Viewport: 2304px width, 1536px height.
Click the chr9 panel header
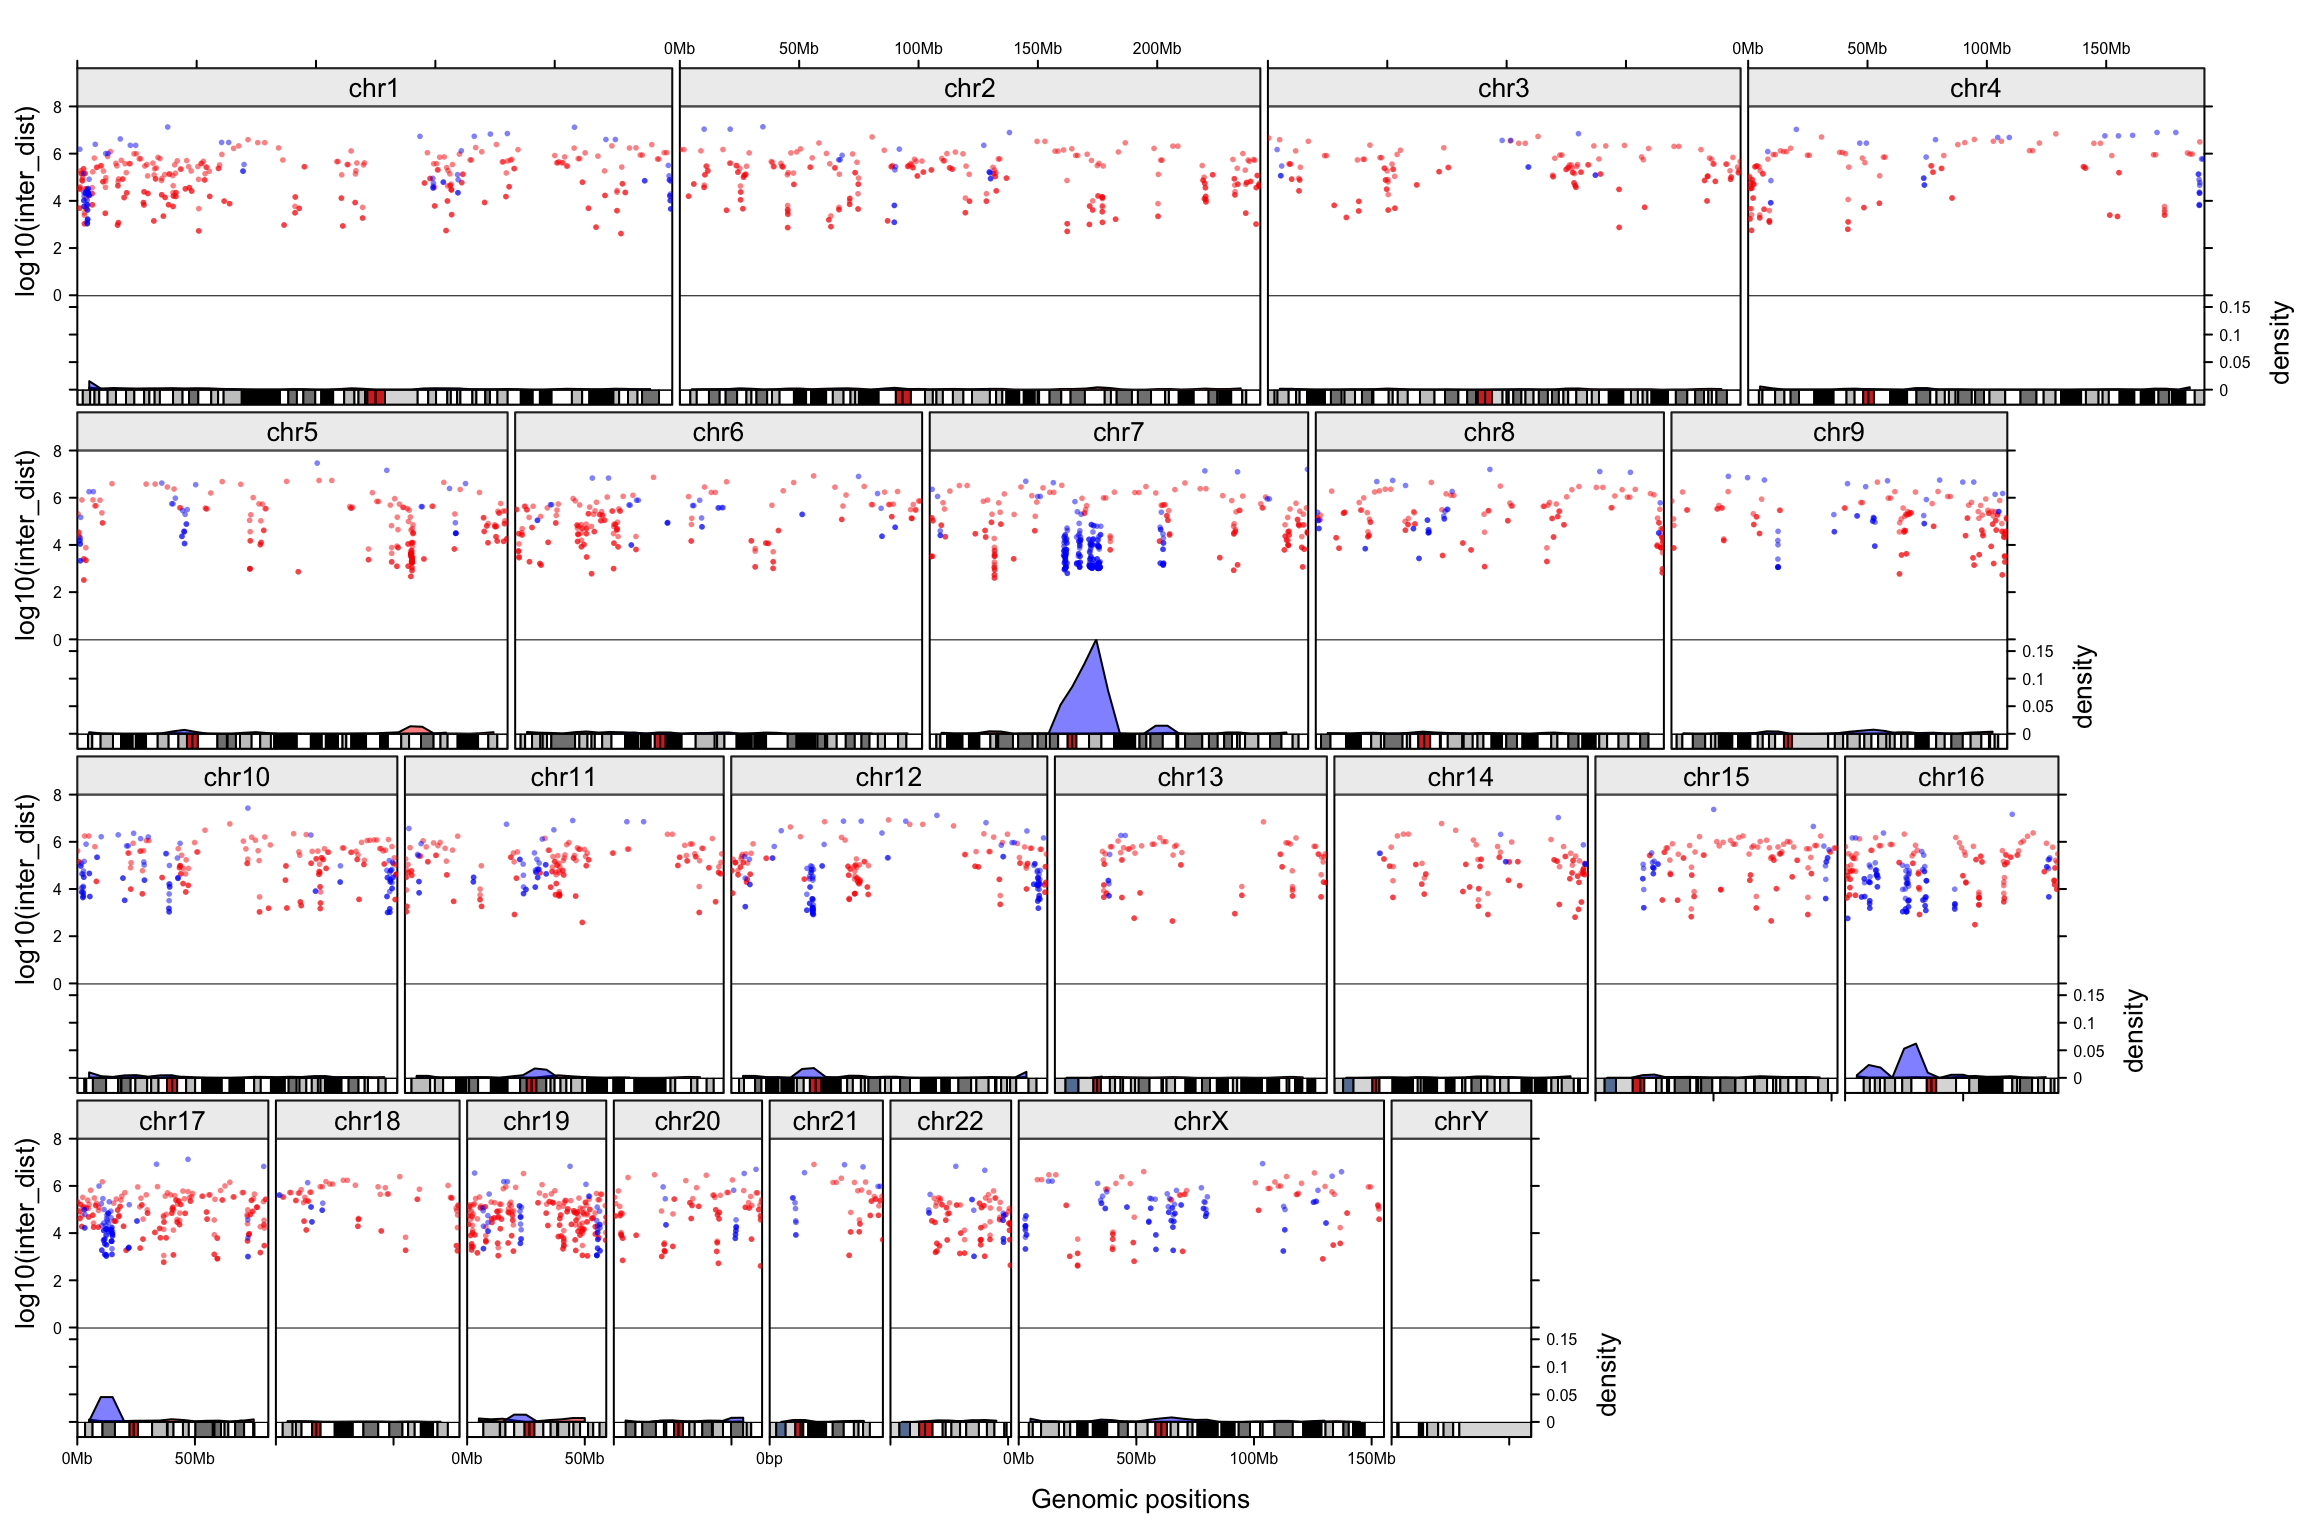[1838, 432]
